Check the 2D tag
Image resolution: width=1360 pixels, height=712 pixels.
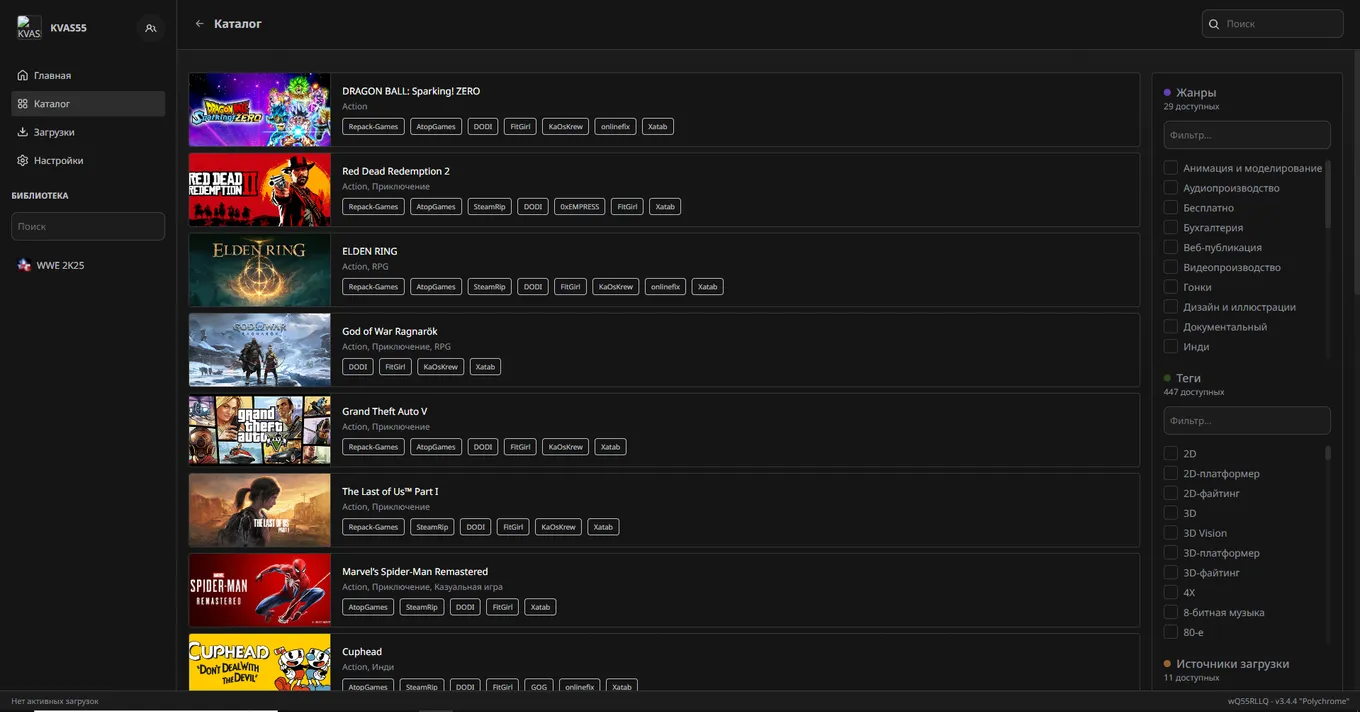click(1170, 454)
